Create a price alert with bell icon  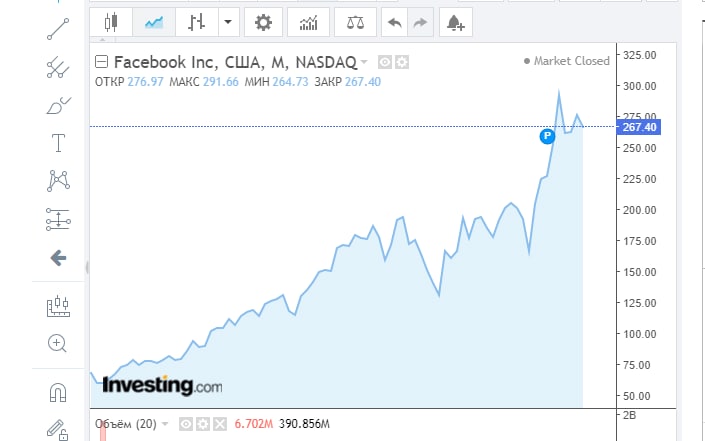[x=455, y=21]
